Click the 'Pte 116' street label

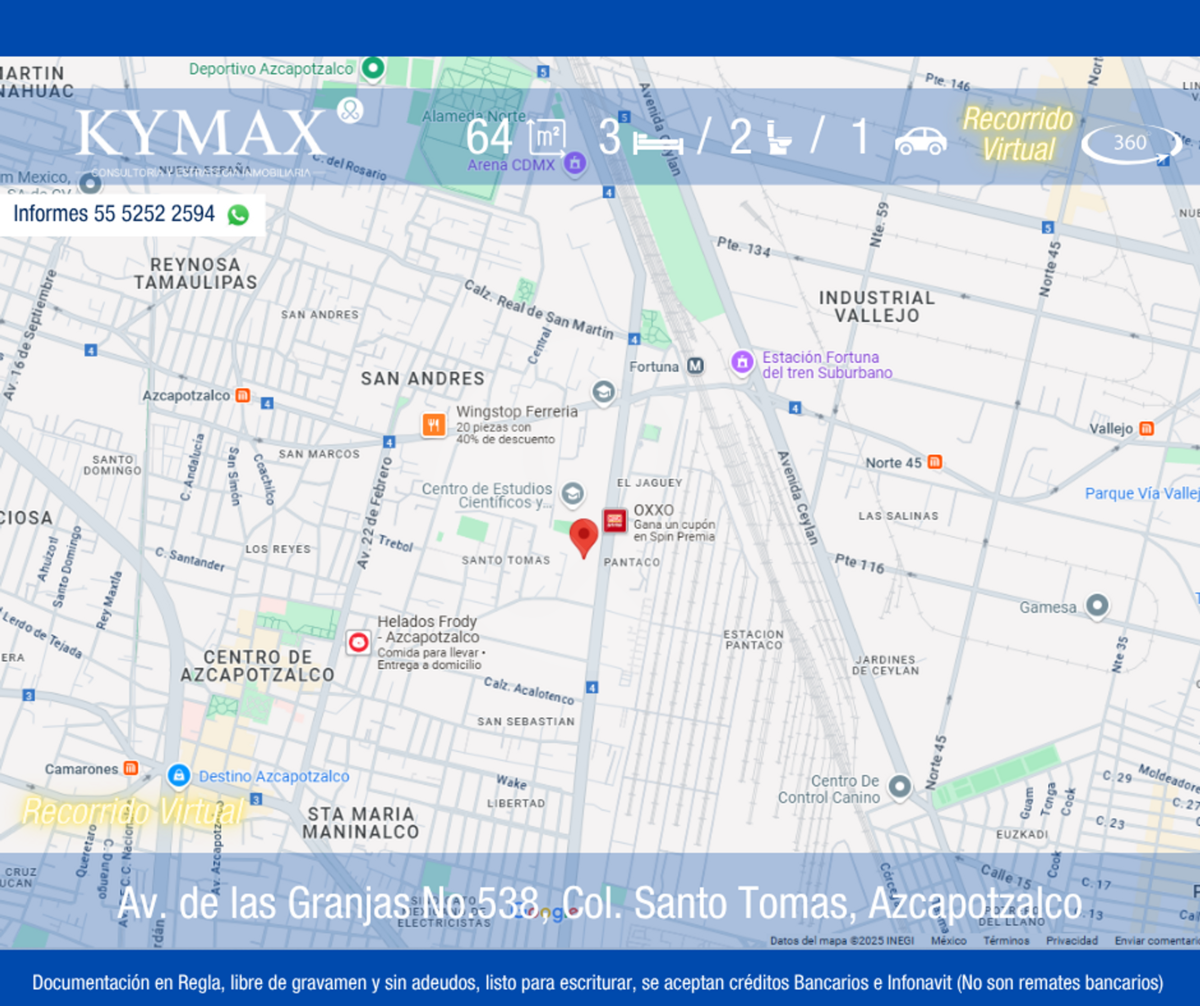[861, 565]
